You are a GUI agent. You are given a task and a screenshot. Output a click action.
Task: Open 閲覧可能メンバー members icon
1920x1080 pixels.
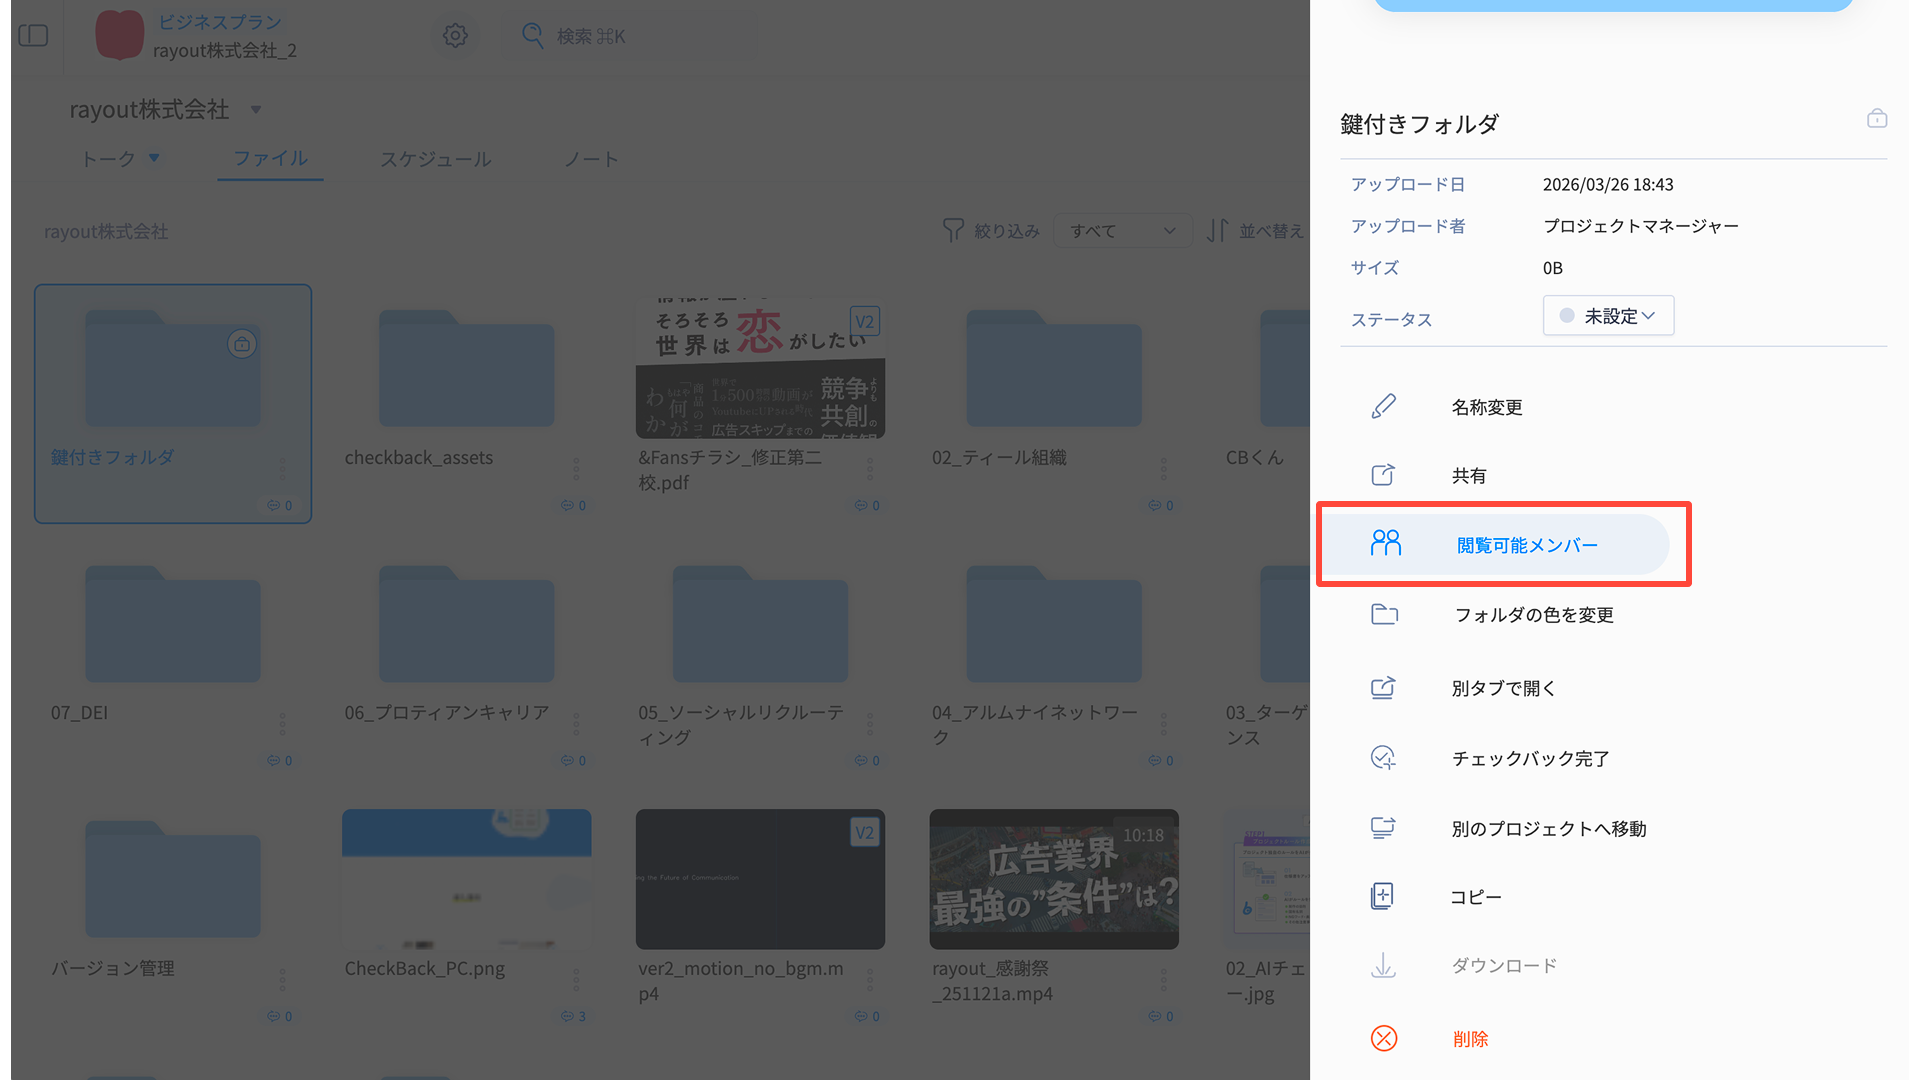click(1386, 543)
